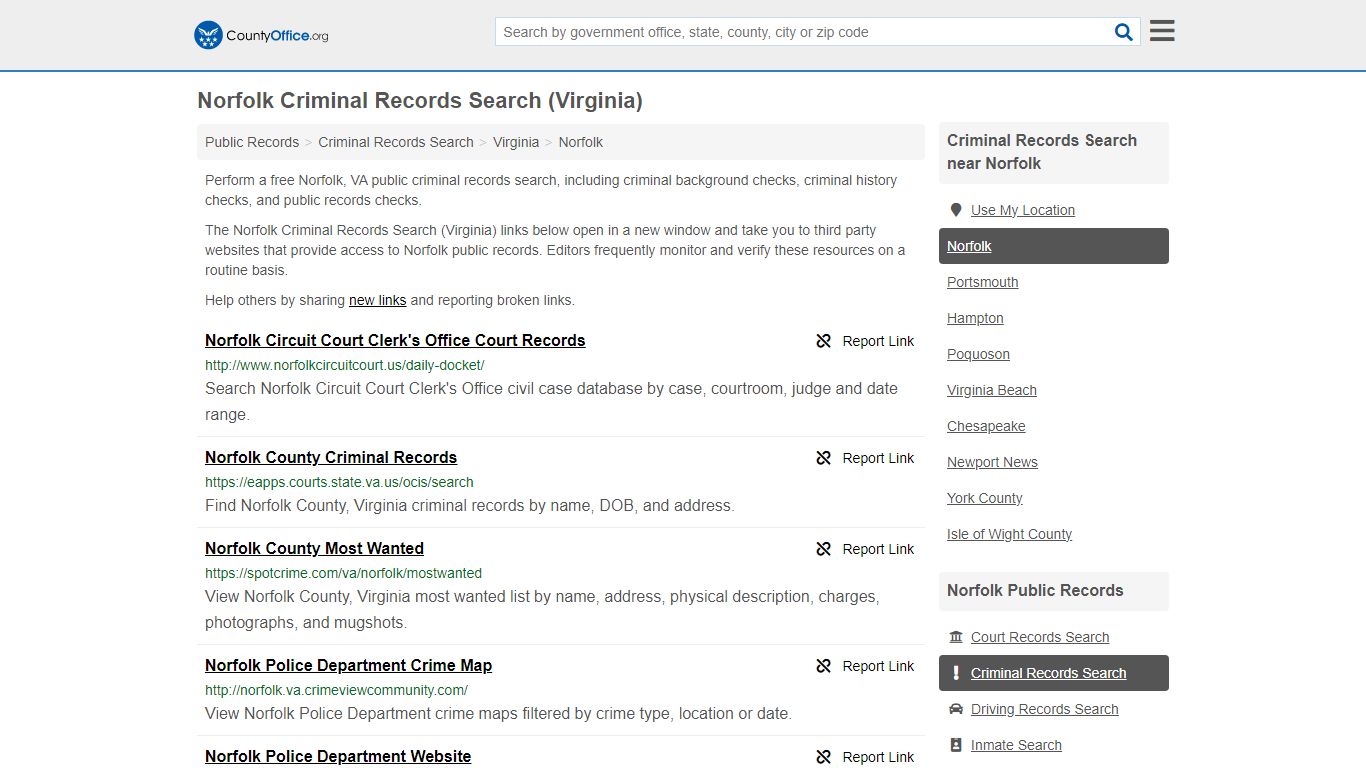The image size is (1366, 768).
Task: Open Norfolk Police Department Website link
Action: (338, 756)
